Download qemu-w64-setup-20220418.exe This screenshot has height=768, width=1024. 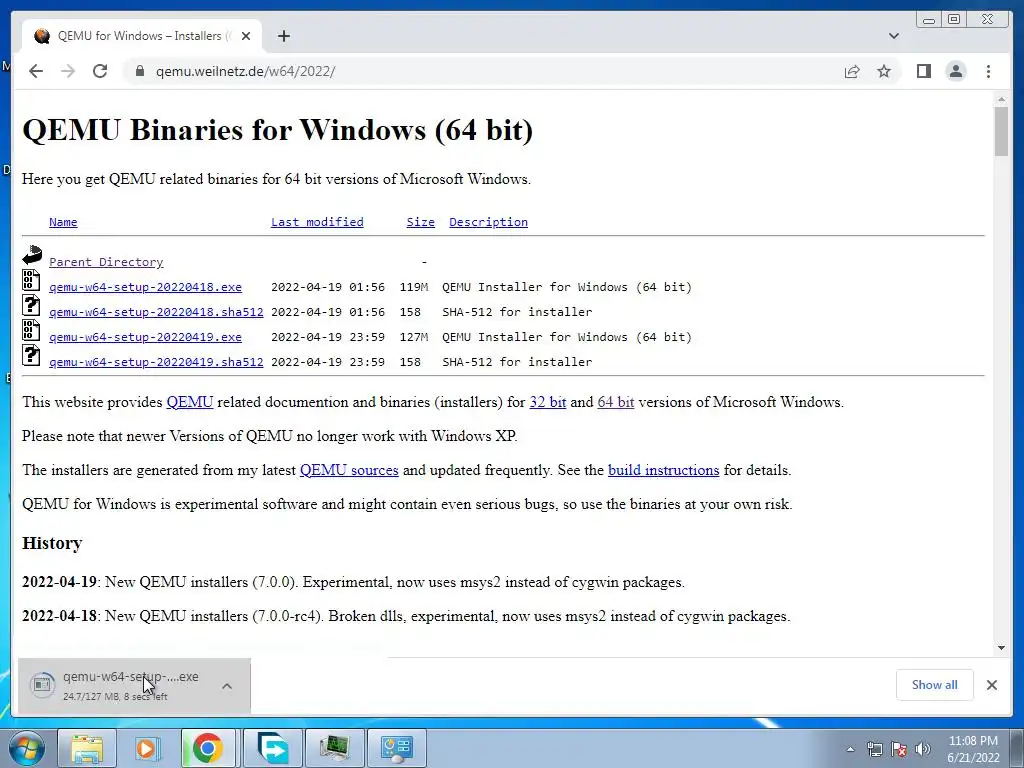(146, 287)
